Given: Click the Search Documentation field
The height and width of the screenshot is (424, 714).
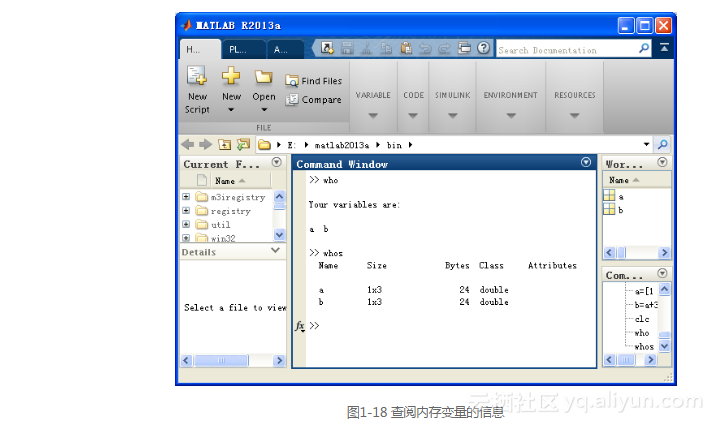Looking at the screenshot, I should (x=567, y=50).
